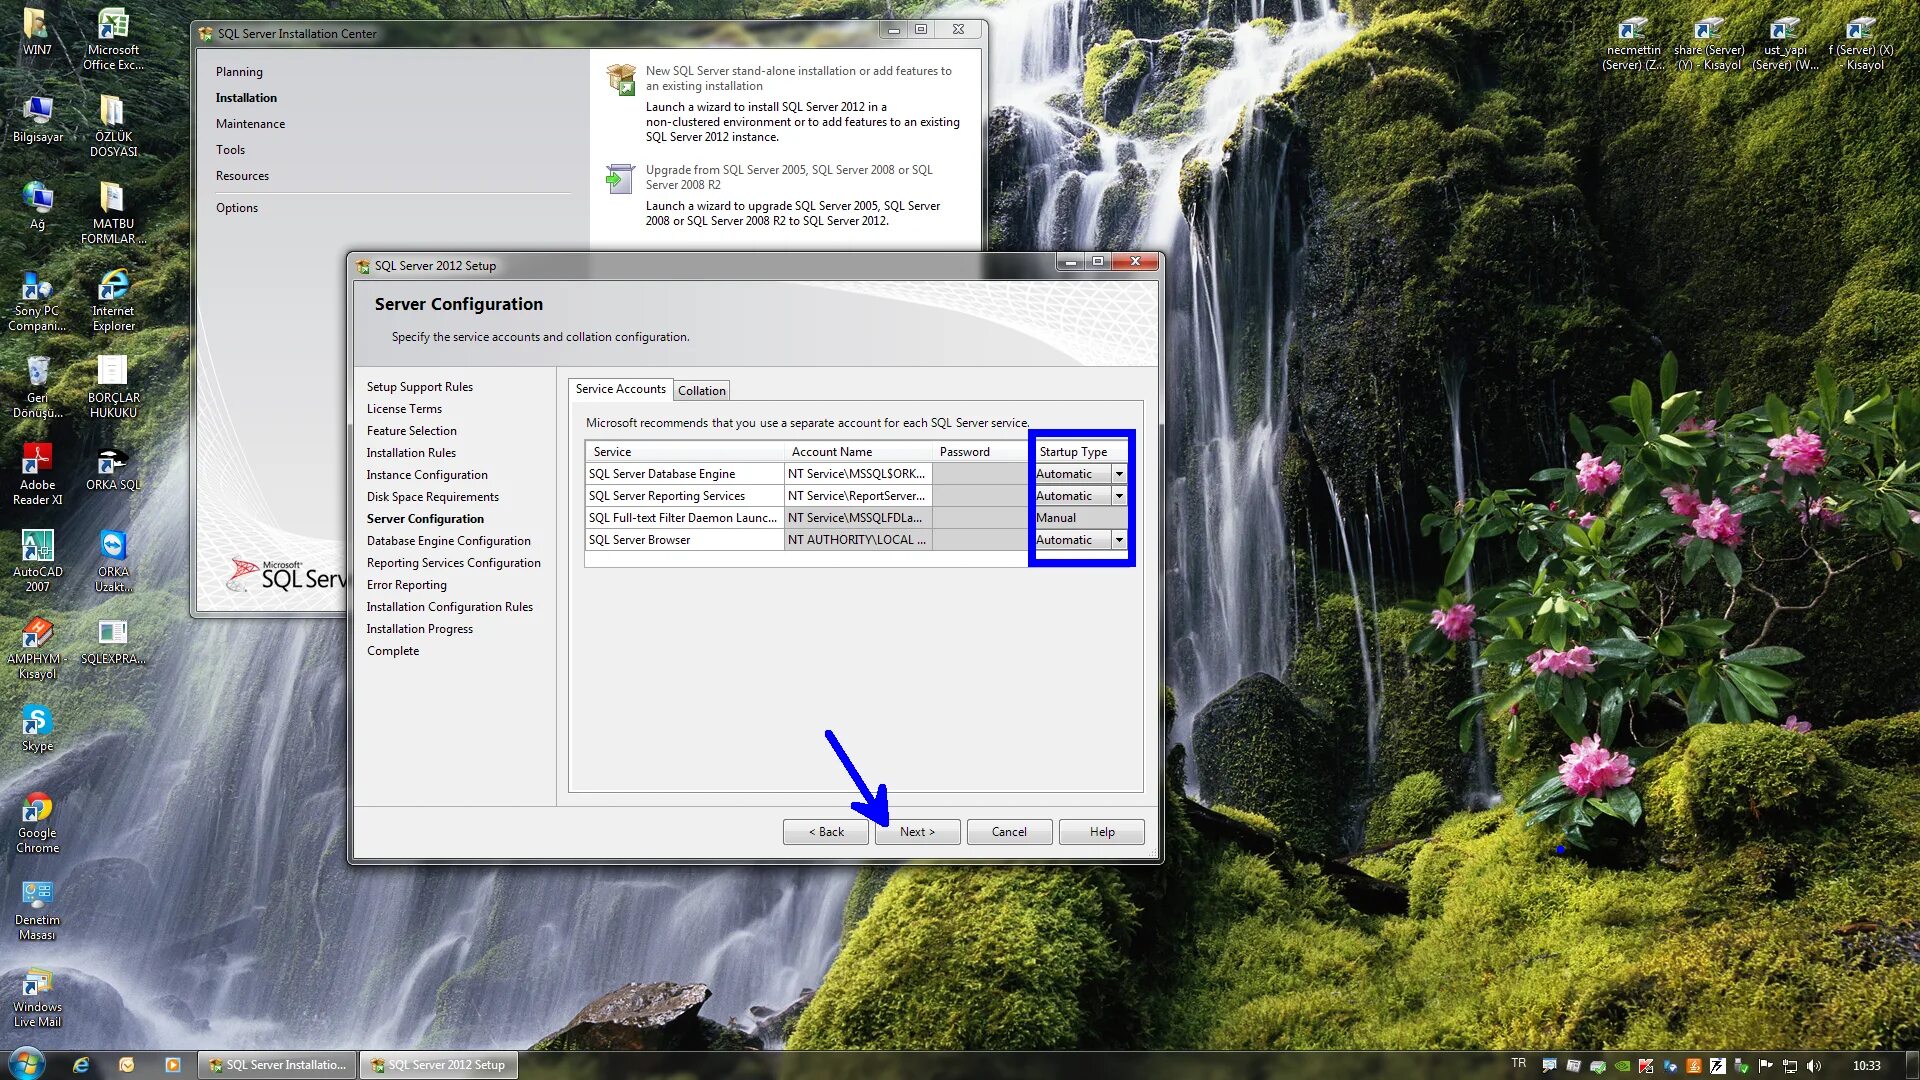Switch to SQL Server Installation Center taskbar button
Screen dimensions: 1920x1080
pos(277,1065)
